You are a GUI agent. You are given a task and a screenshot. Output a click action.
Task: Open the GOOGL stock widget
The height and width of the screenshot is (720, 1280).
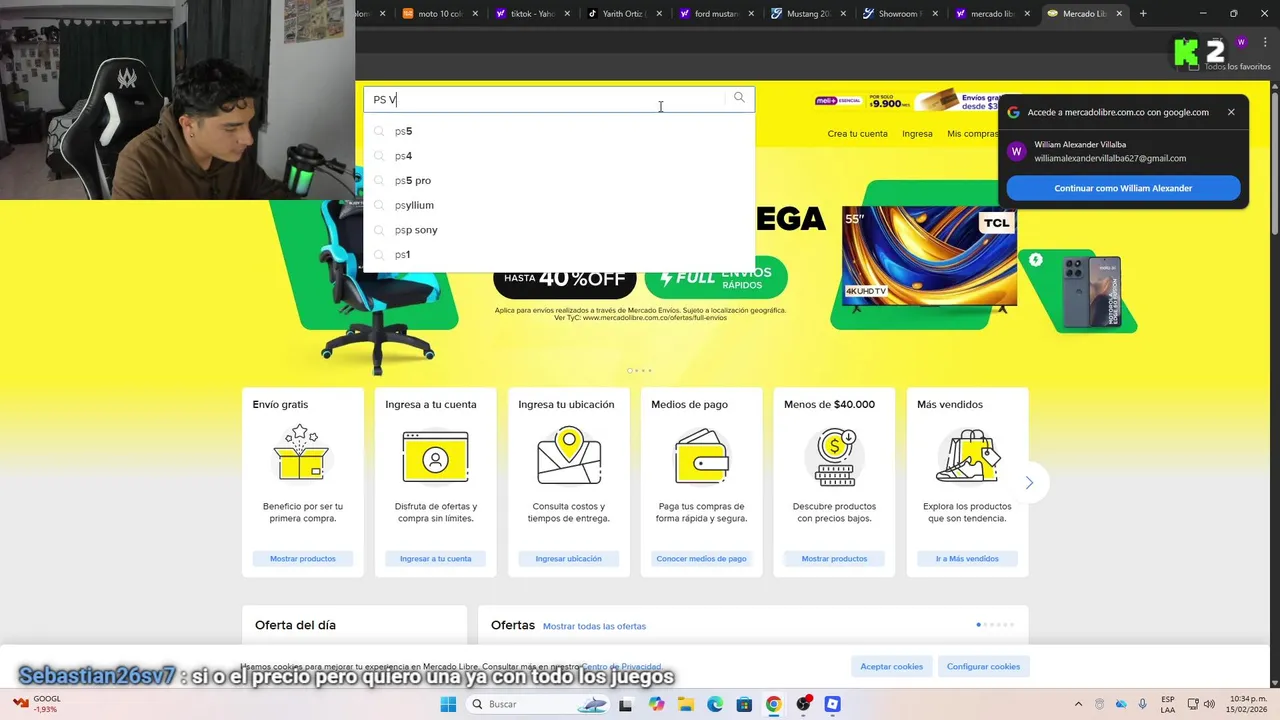37,704
